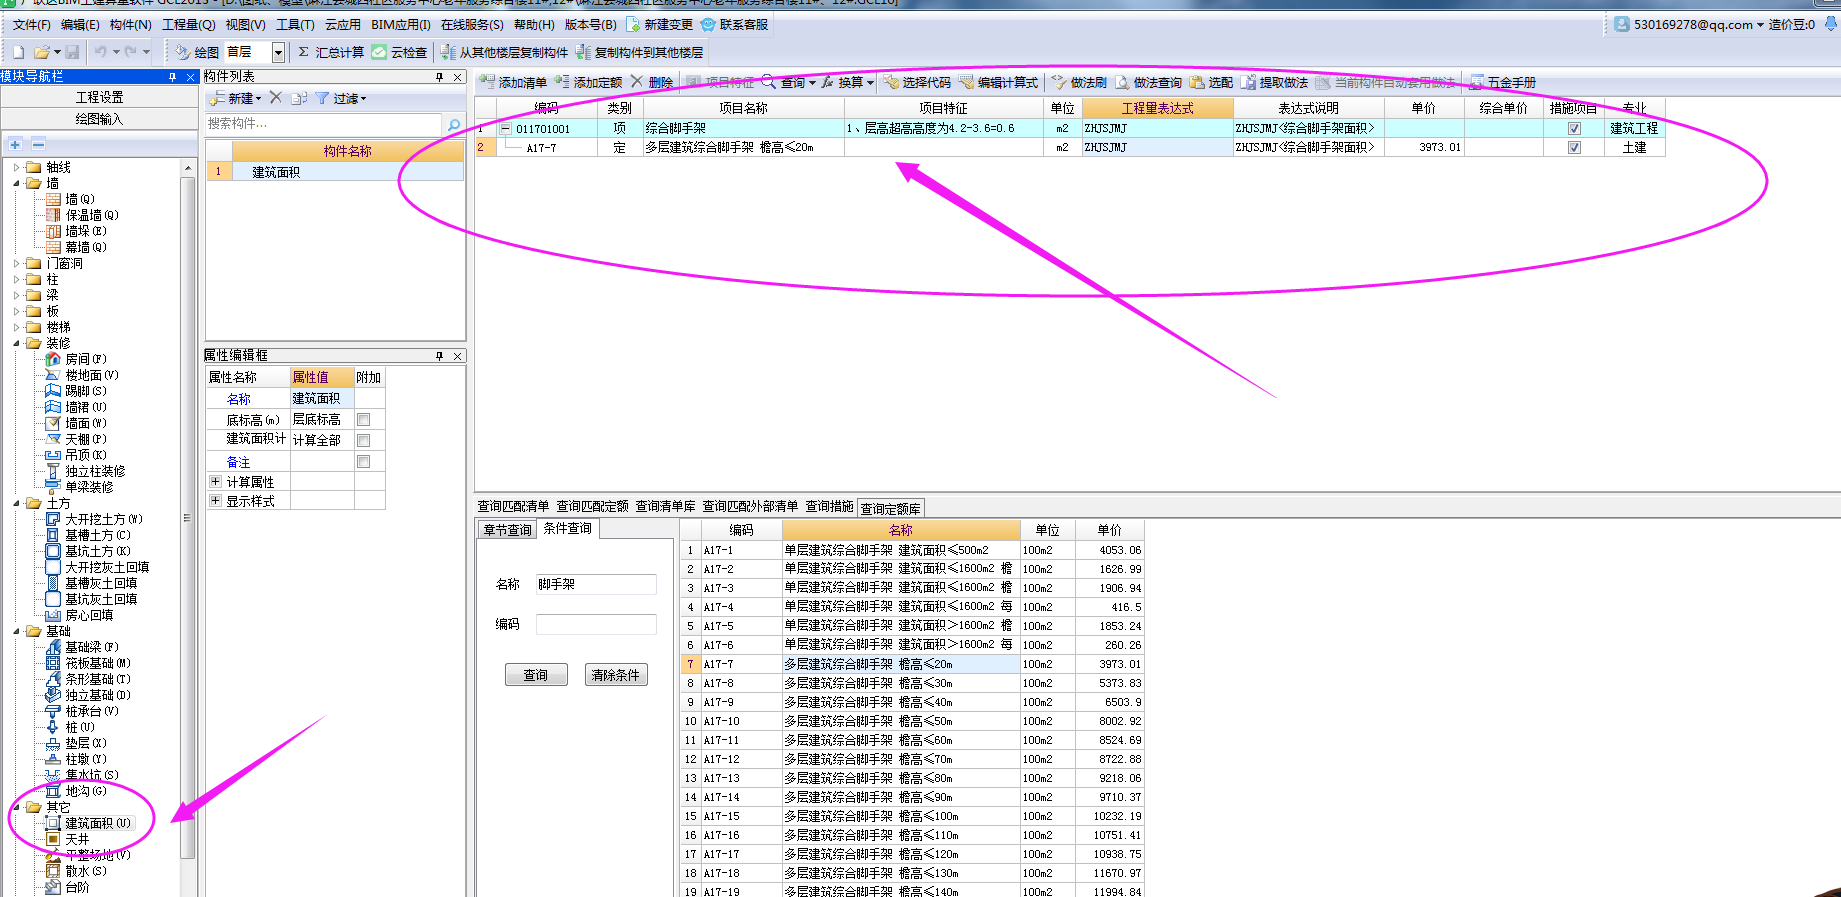Click the navigation tree vertical scrollbar
Screen dimensions: 1841x897
point(187,518)
